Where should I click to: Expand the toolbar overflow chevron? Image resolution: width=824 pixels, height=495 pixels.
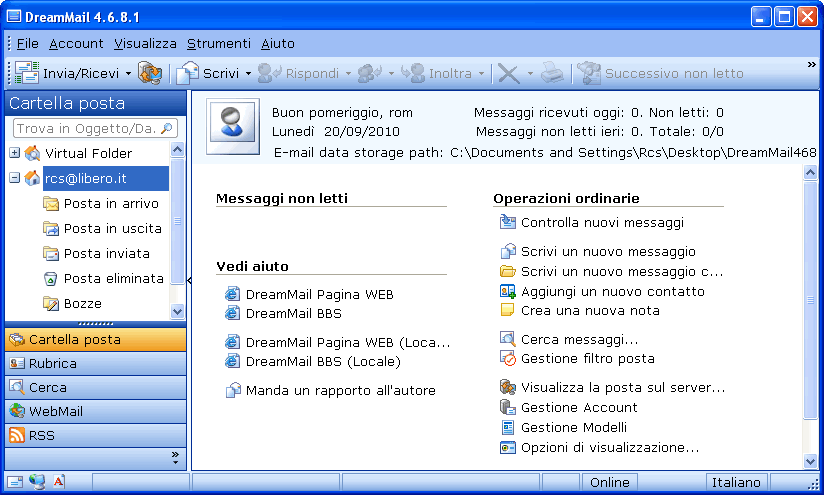tap(811, 65)
